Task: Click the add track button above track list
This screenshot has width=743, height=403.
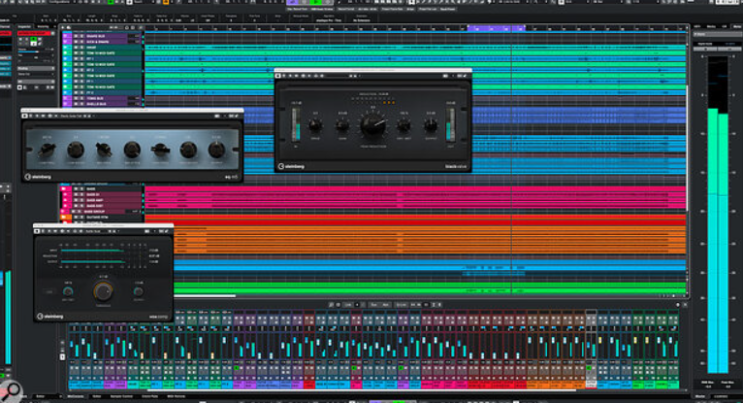Action: coord(63,27)
